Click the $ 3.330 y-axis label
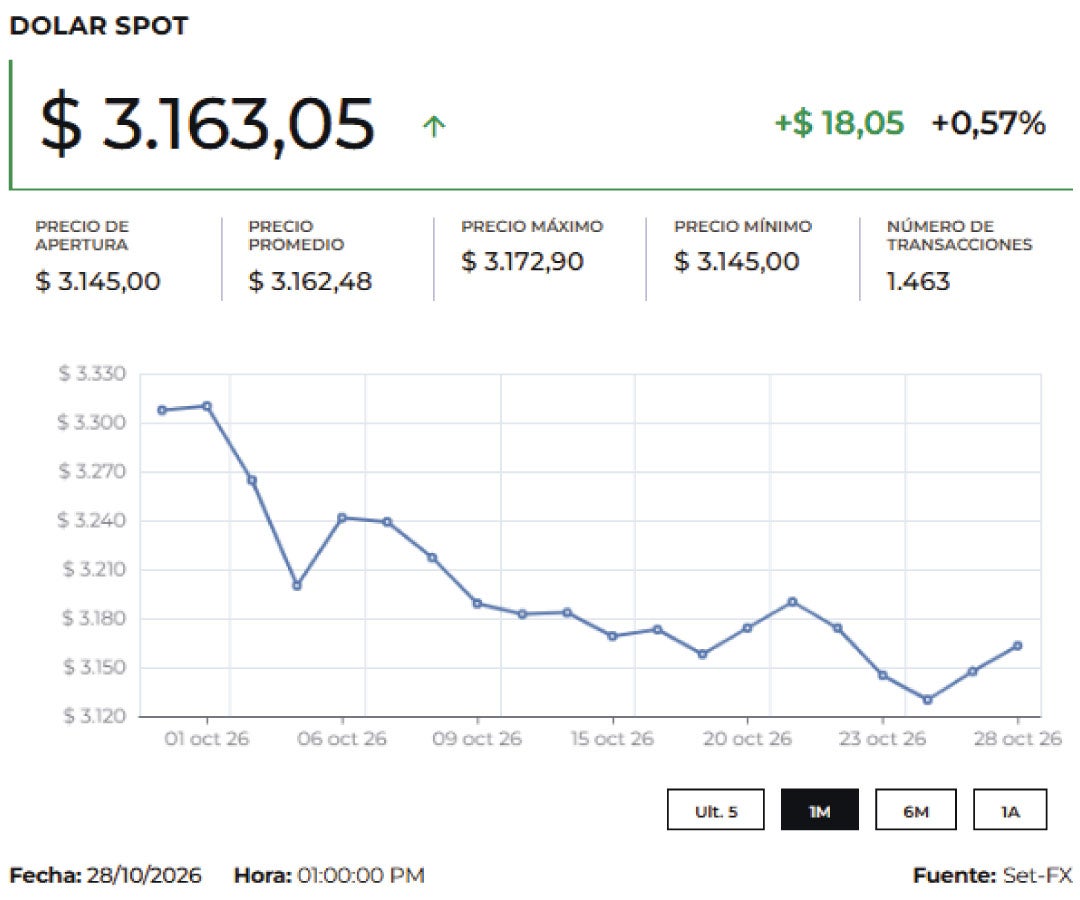The image size is (1080, 900). (x=92, y=374)
